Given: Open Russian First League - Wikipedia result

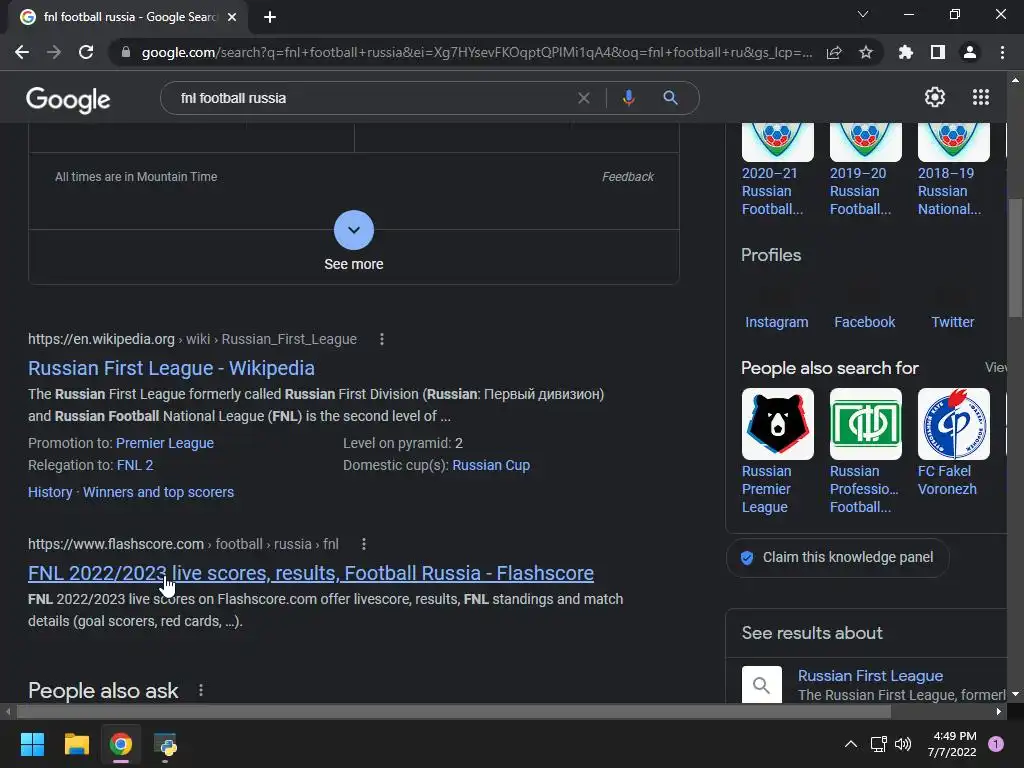Looking at the screenshot, I should pos(171,368).
